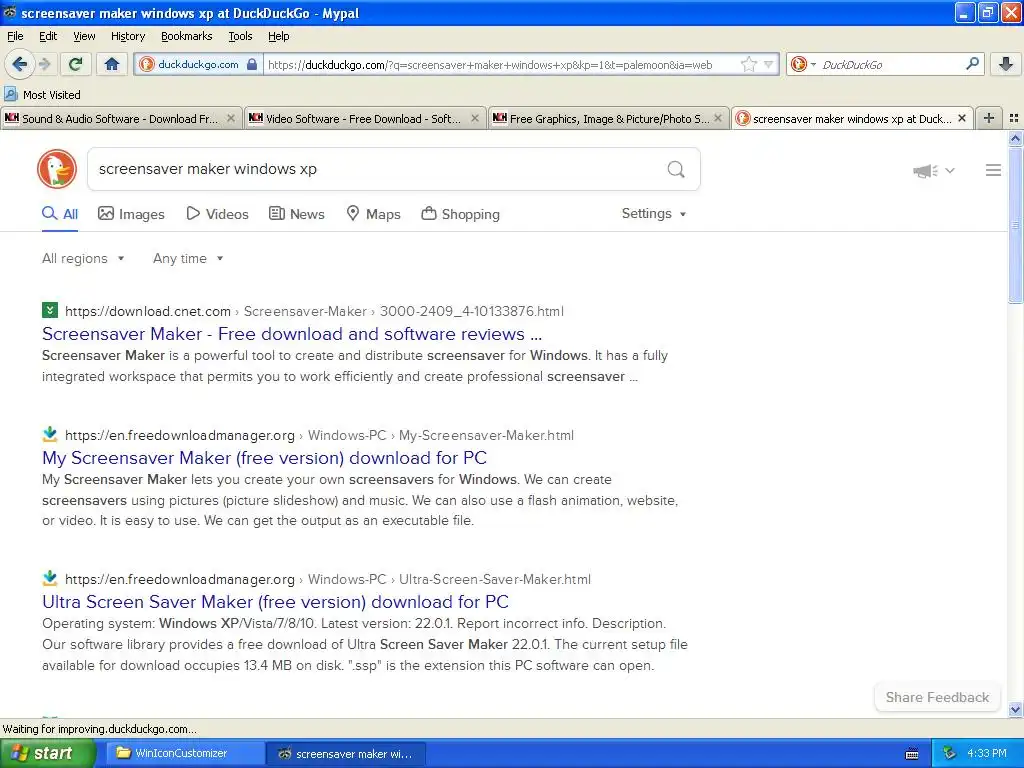Open a new tab with plus button
1024x768 pixels.
click(989, 118)
